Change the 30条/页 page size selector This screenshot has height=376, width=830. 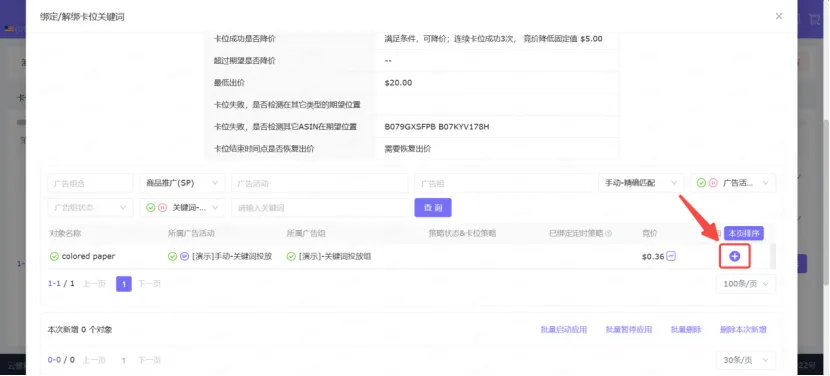click(746, 360)
